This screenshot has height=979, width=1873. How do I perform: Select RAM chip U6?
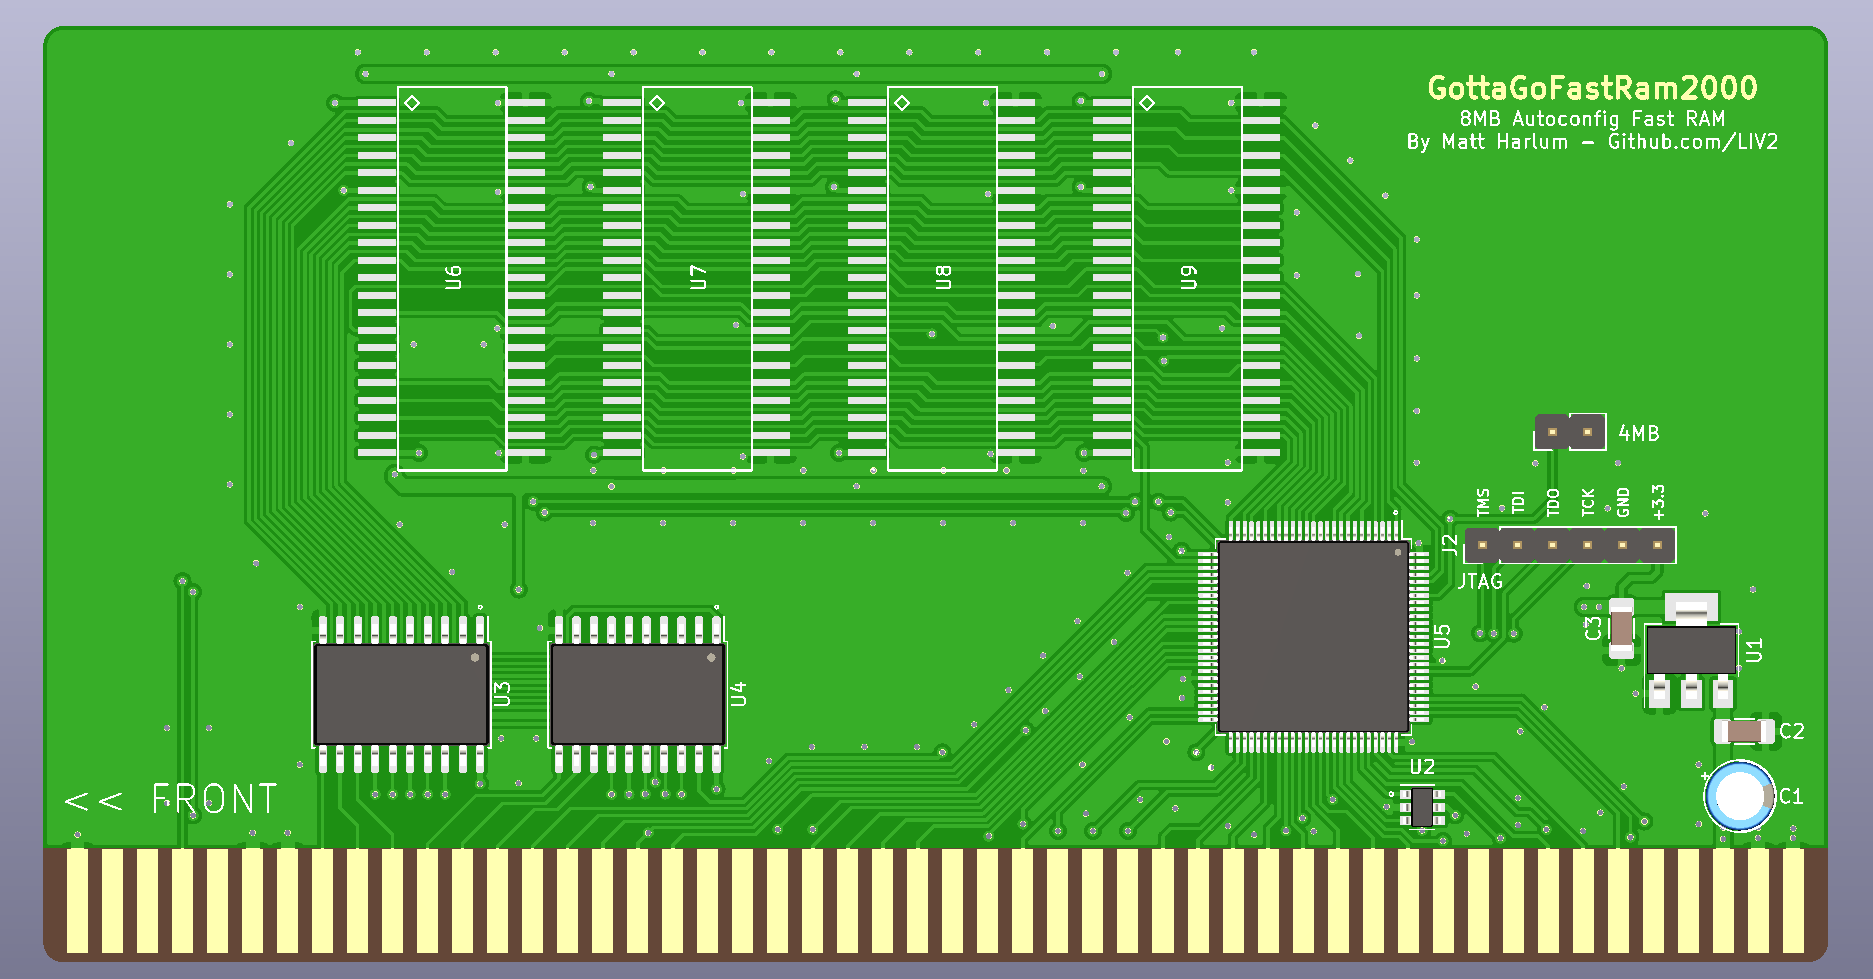(x=451, y=275)
